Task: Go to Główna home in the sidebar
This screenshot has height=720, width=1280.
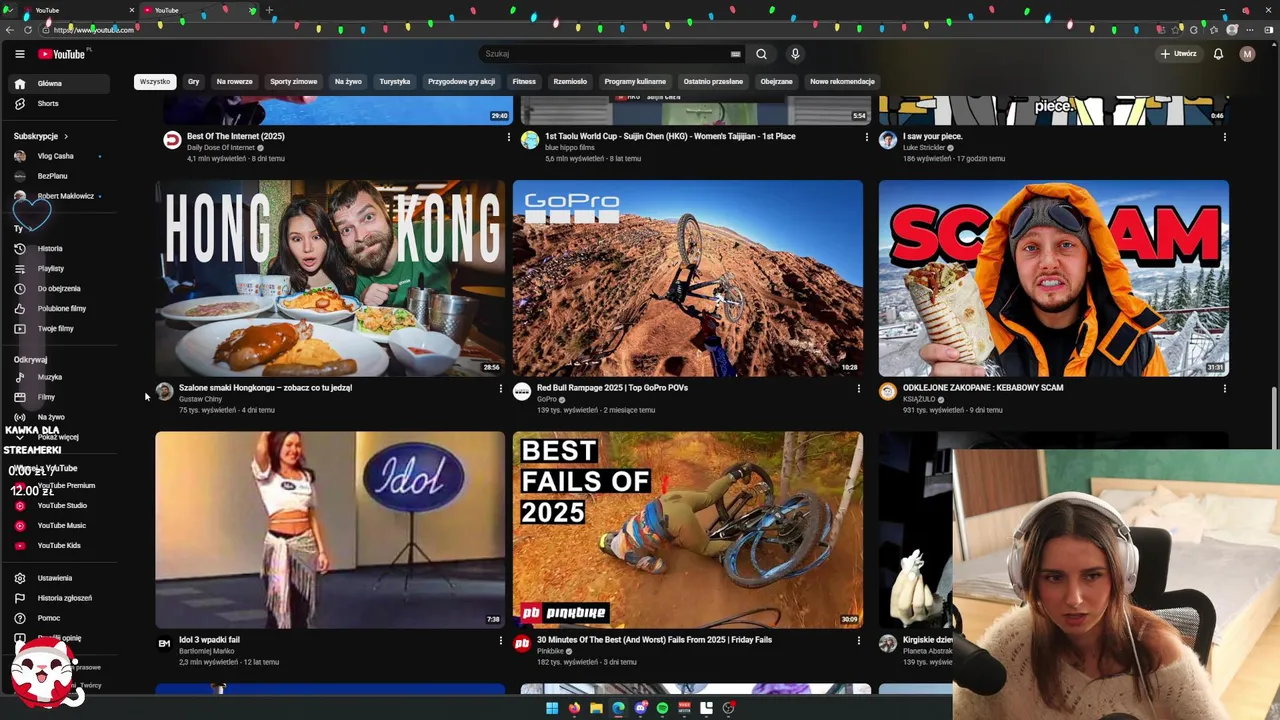Action: click(59, 84)
